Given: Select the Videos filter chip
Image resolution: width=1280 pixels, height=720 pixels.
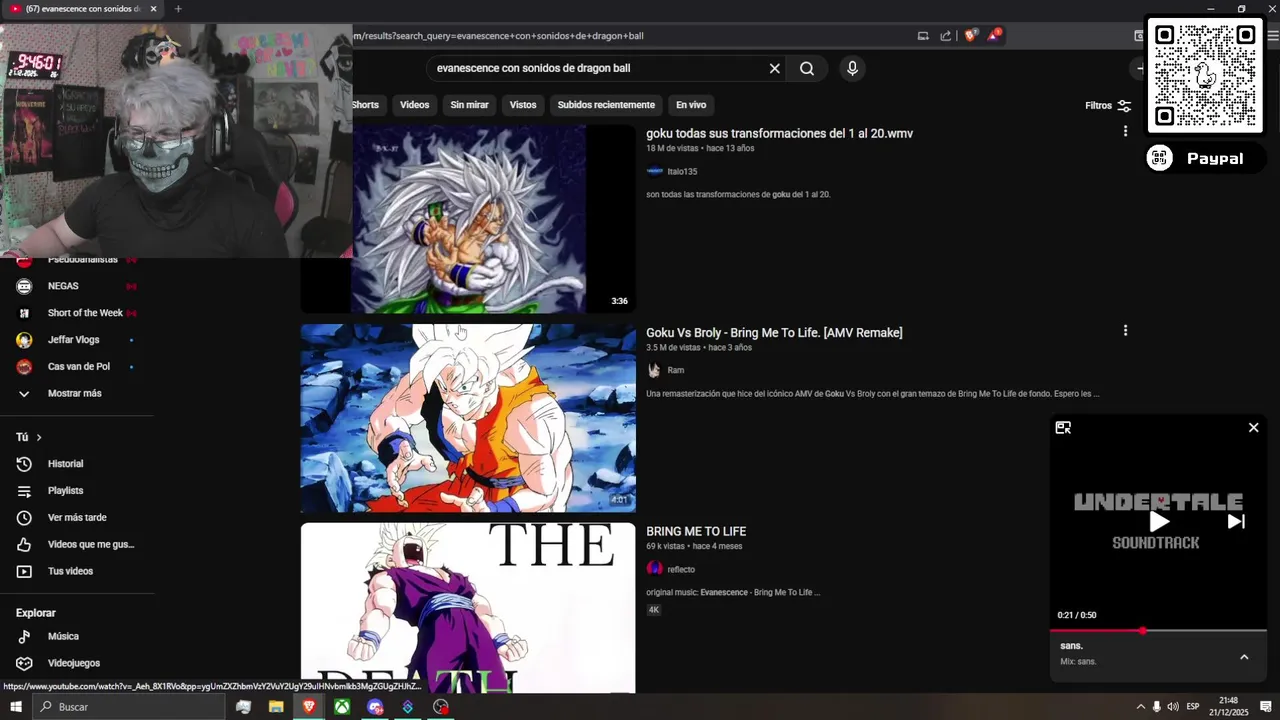Looking at the screenshot, I should click(414, 105).
